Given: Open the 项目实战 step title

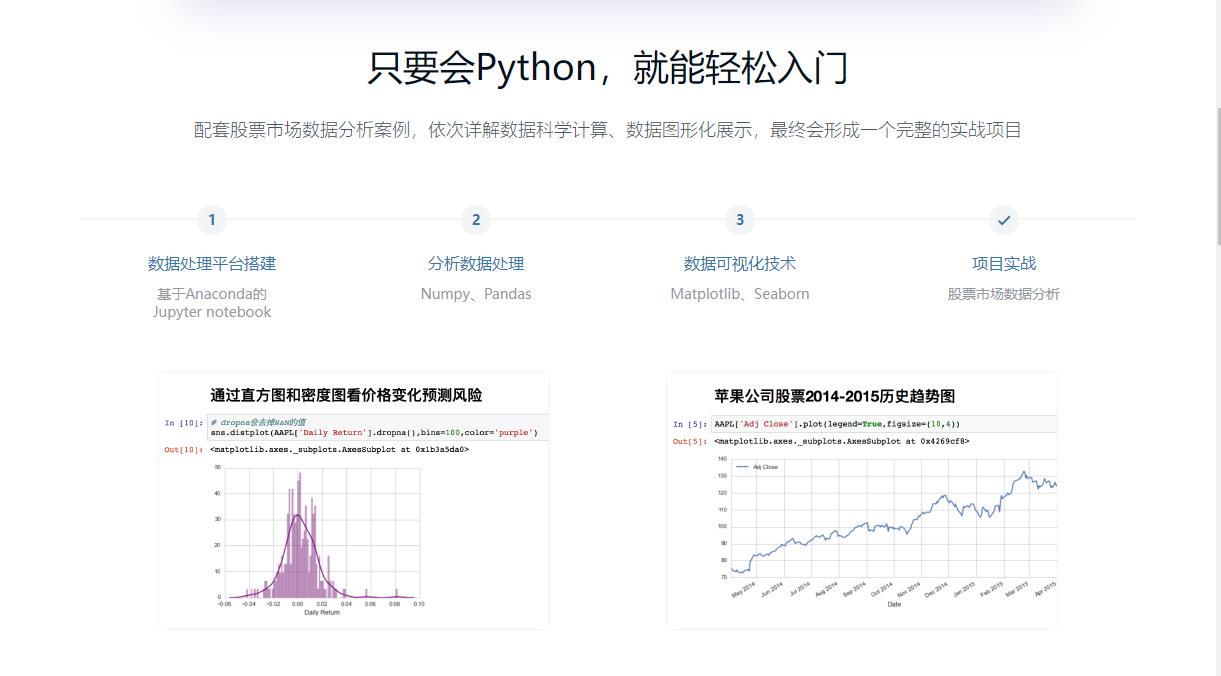Looking at the screenshot, I should point(1004,264).
